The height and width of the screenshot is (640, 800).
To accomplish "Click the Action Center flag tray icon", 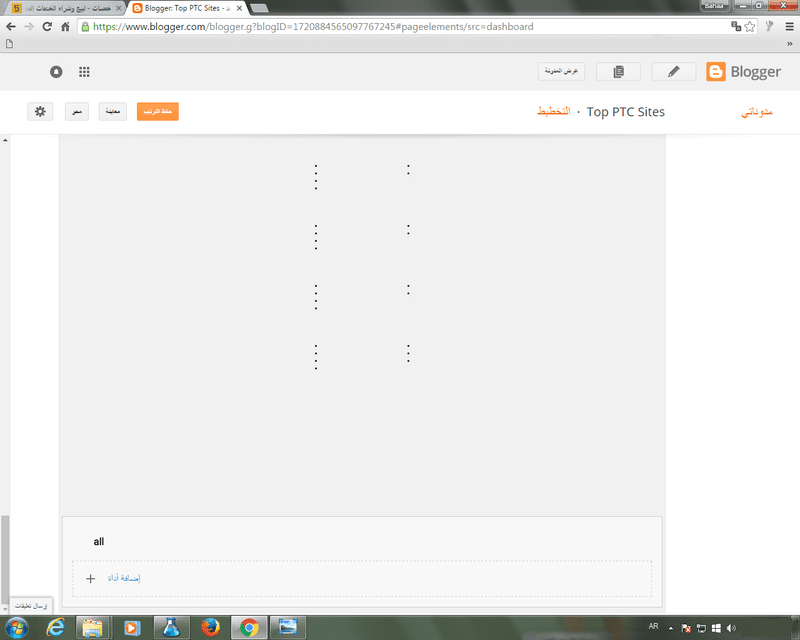I will [686, 628].
